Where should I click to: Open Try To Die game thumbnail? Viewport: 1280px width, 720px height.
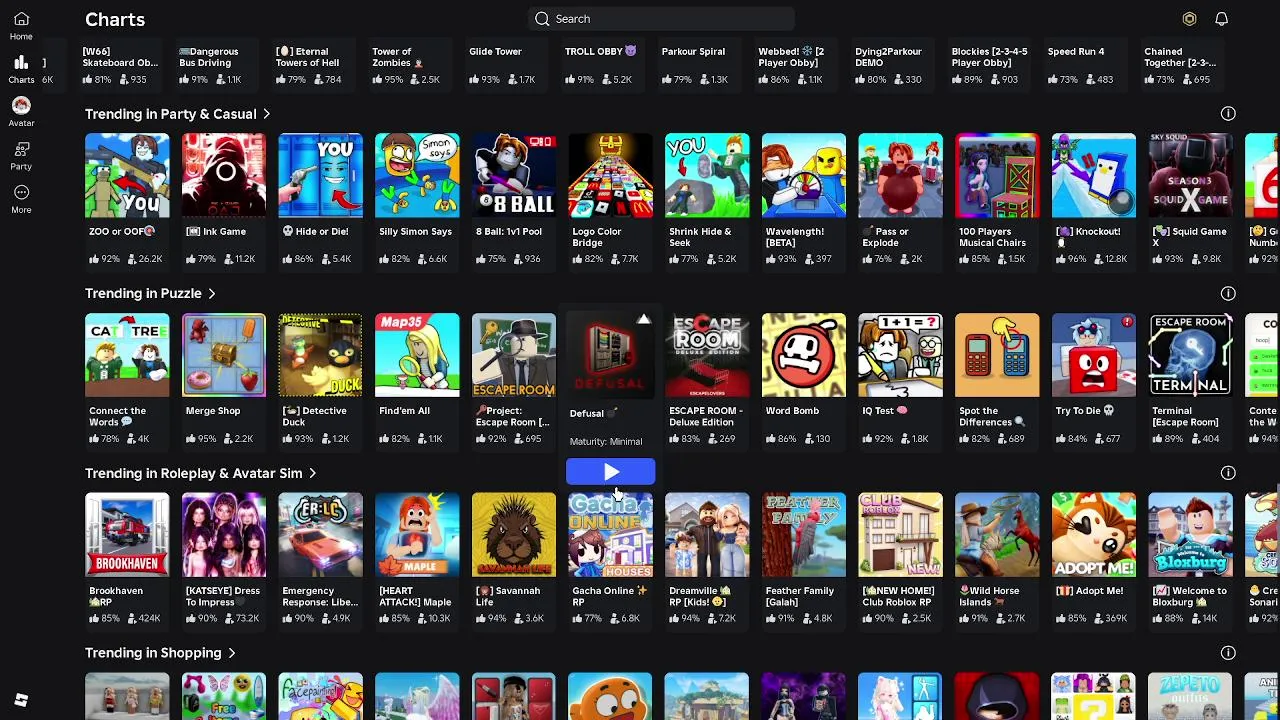point(1094,355)
